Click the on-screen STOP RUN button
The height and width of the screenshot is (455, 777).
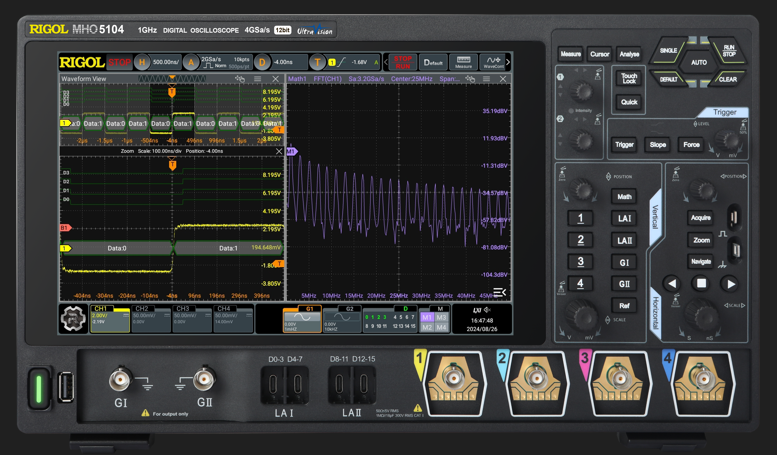(x=402, y=62)
